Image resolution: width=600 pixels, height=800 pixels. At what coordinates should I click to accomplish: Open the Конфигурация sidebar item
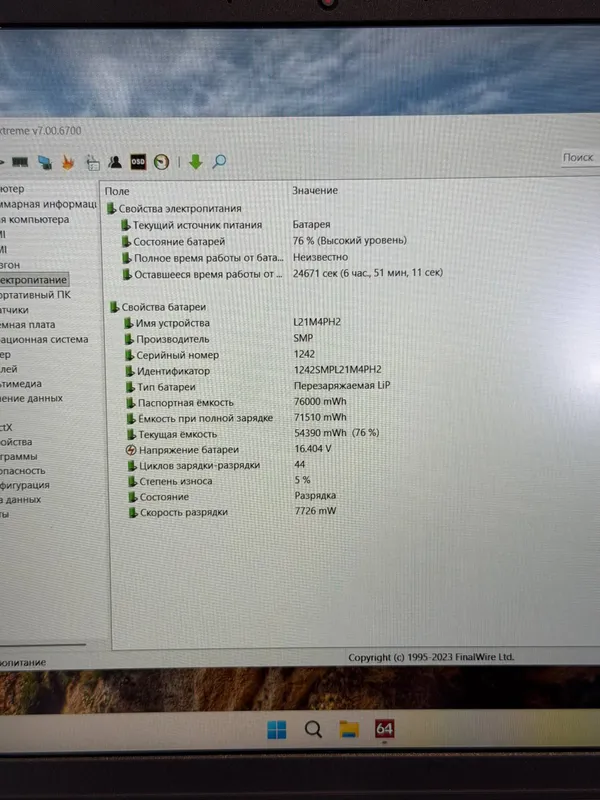tap(24, 485)
